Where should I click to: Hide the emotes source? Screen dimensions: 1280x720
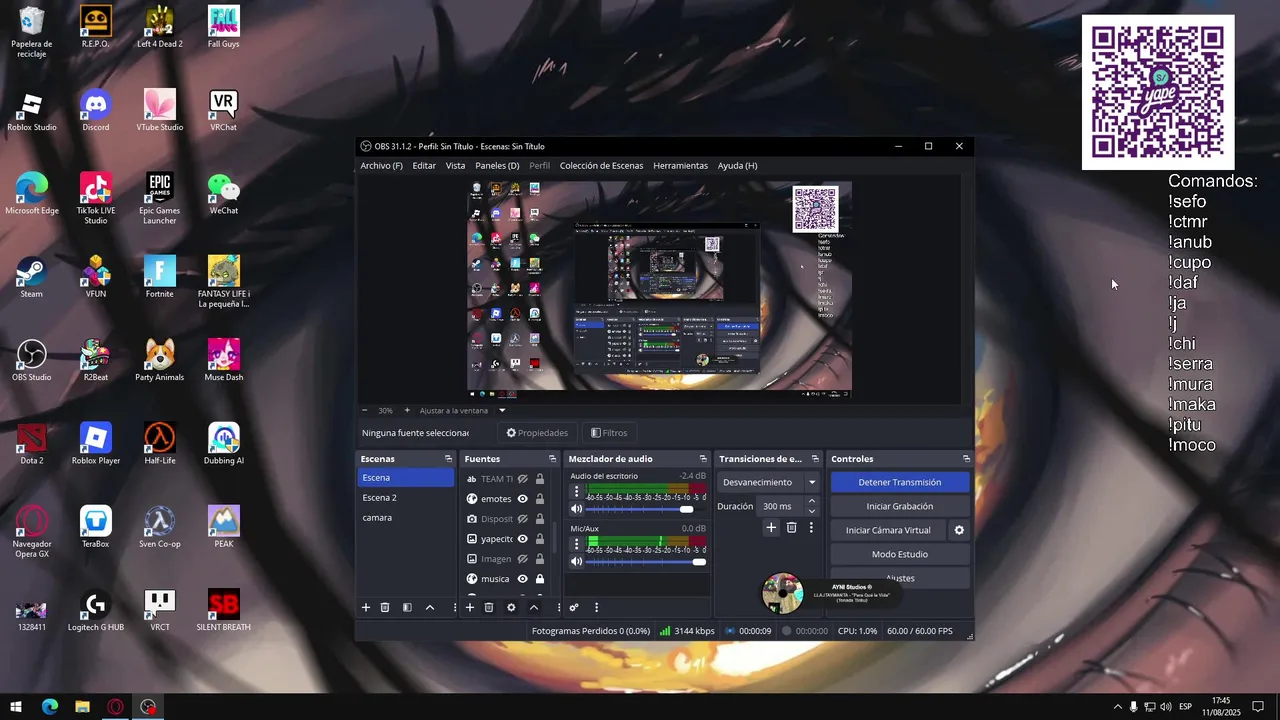[x=522, y=499]
